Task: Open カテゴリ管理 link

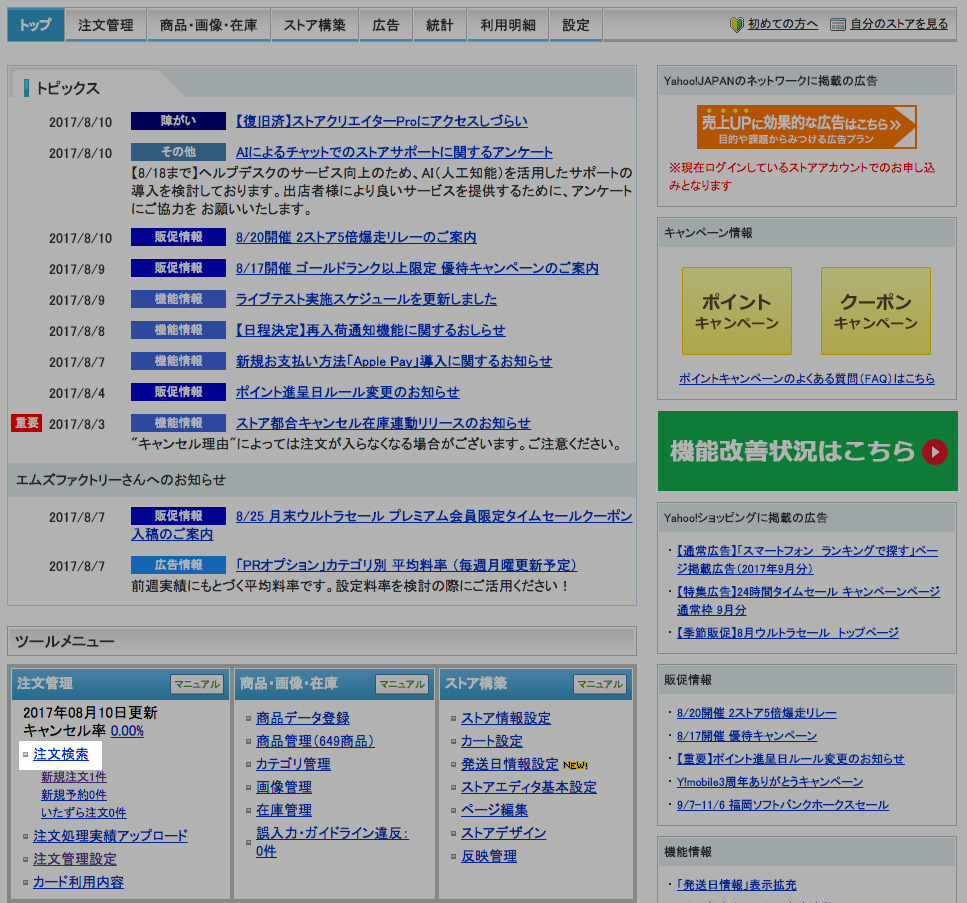Action: click(x=293, y=764)
